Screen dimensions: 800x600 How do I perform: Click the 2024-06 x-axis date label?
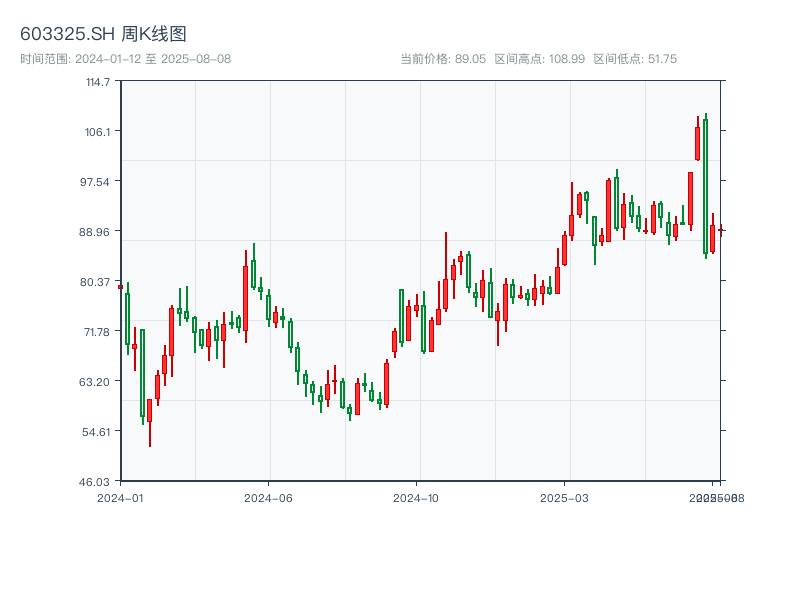pyautogui.click(x=268, y=498)
